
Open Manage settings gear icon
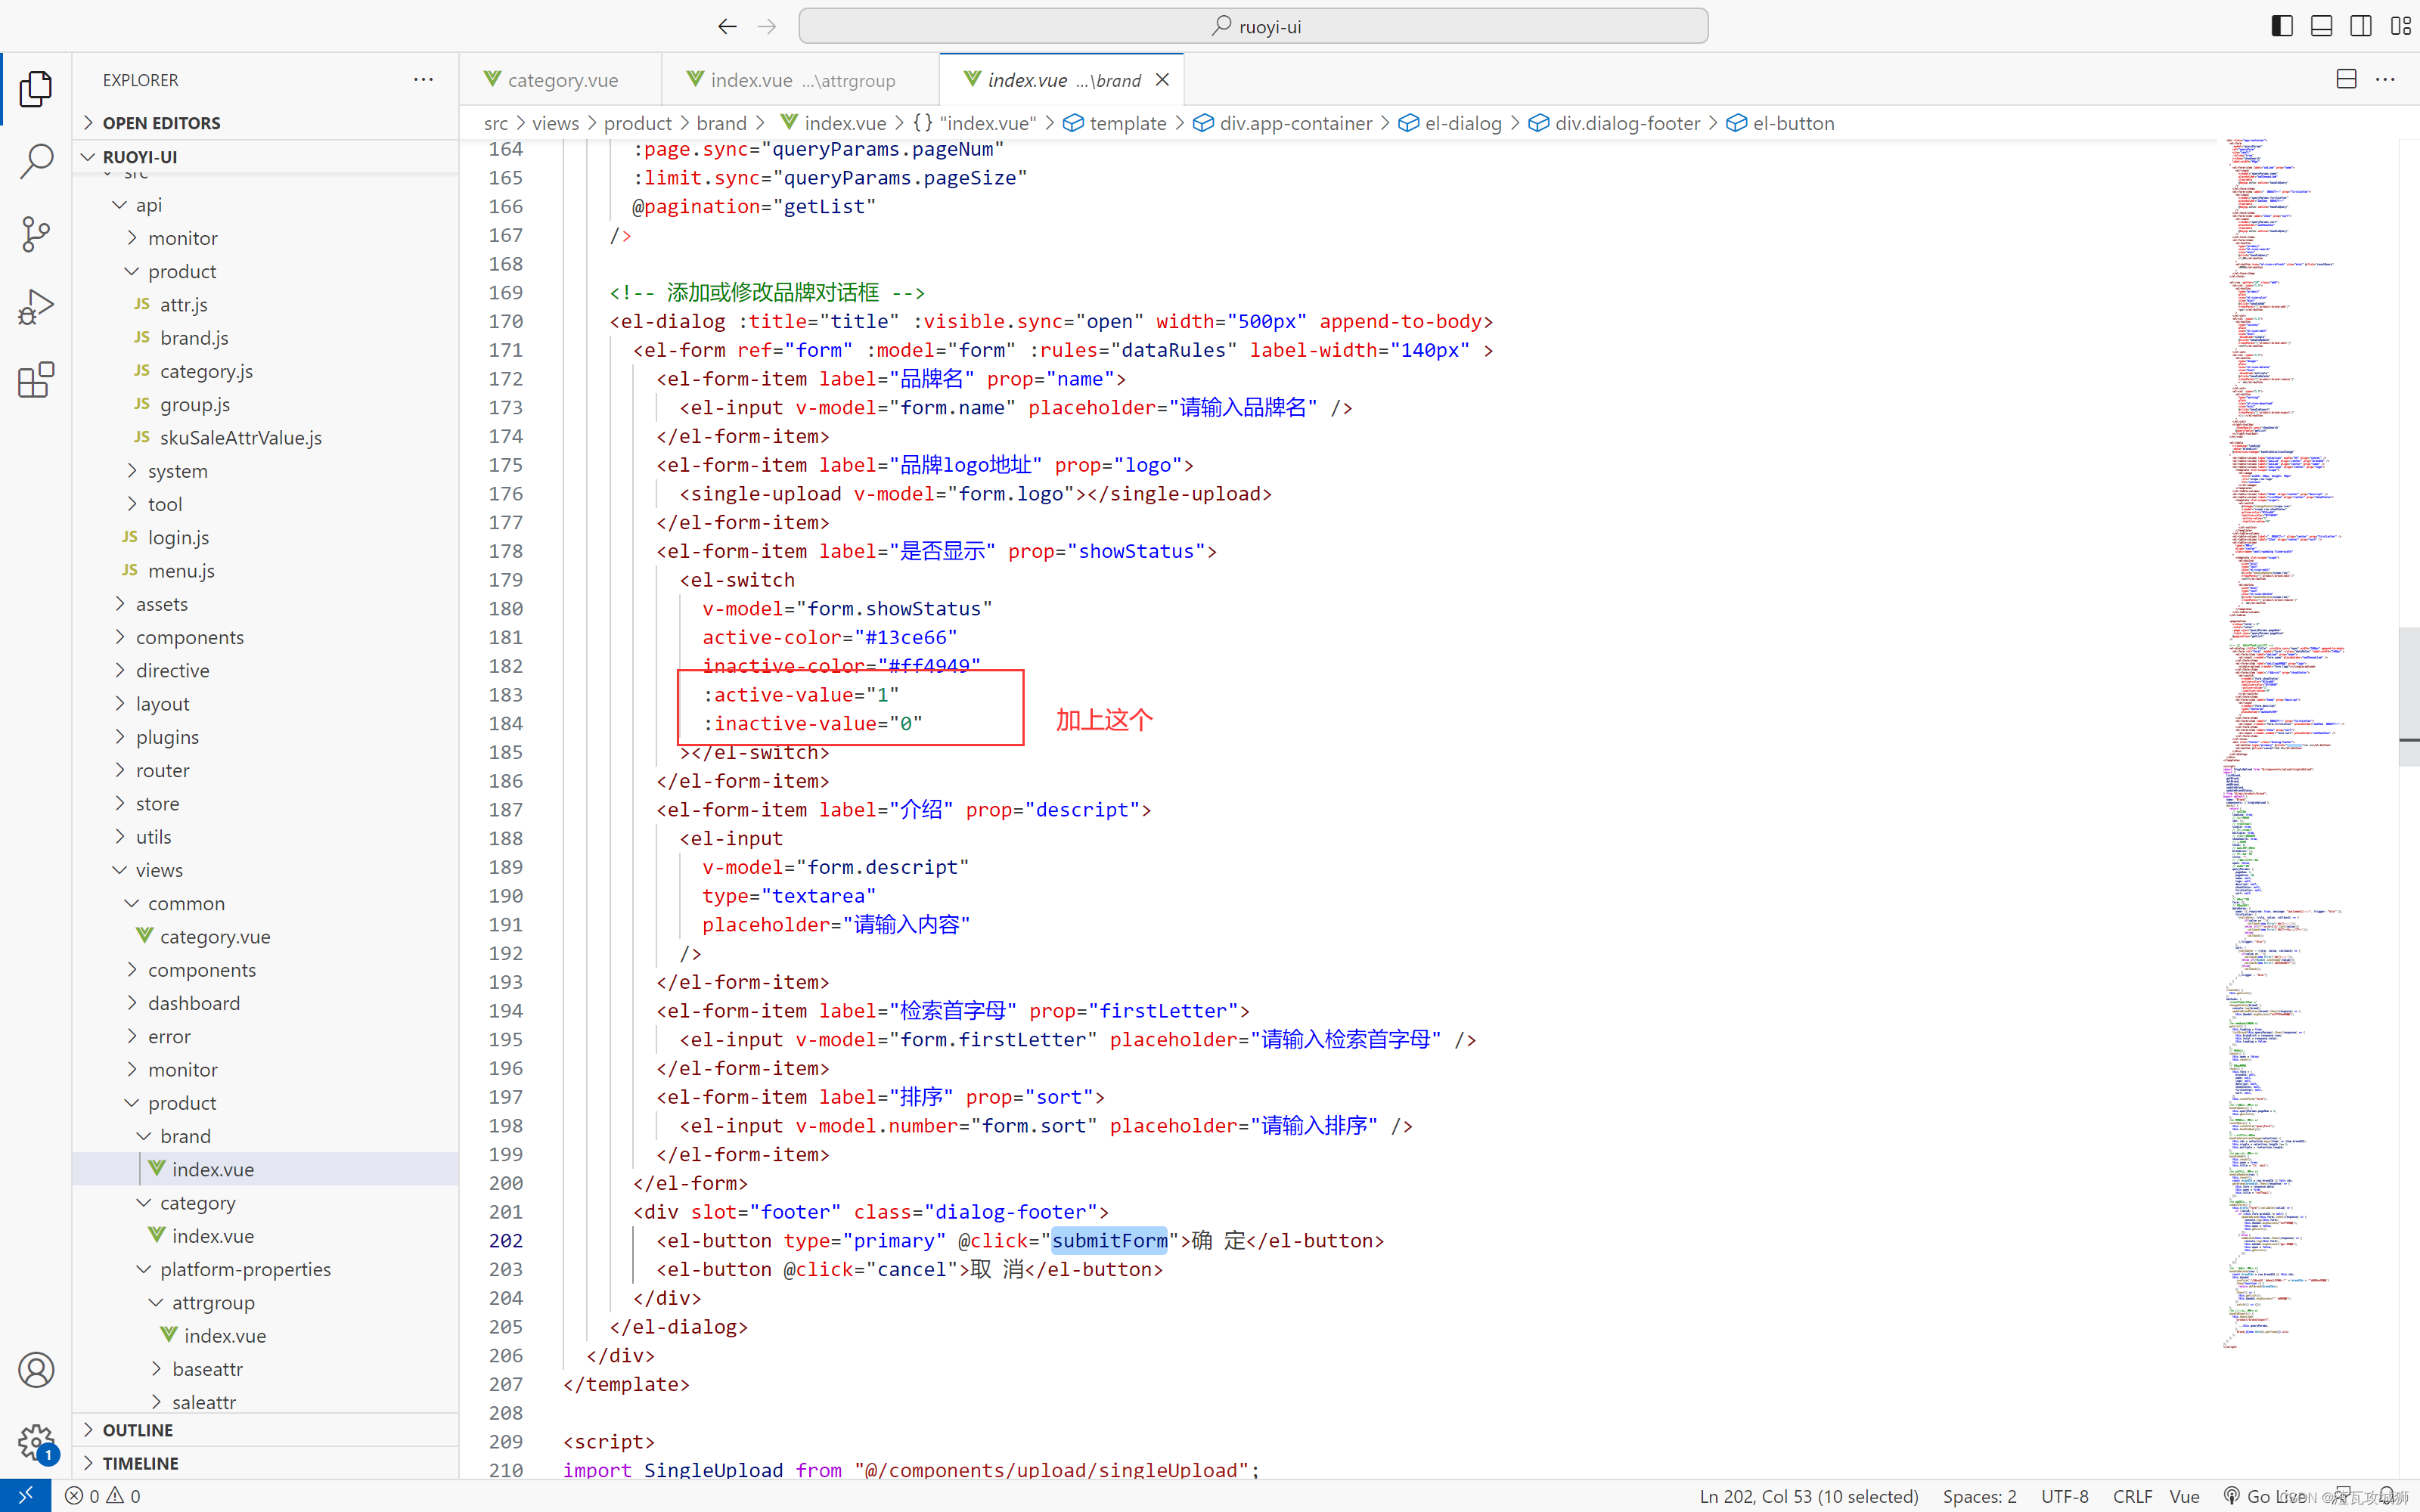[x=36, y=1442]
